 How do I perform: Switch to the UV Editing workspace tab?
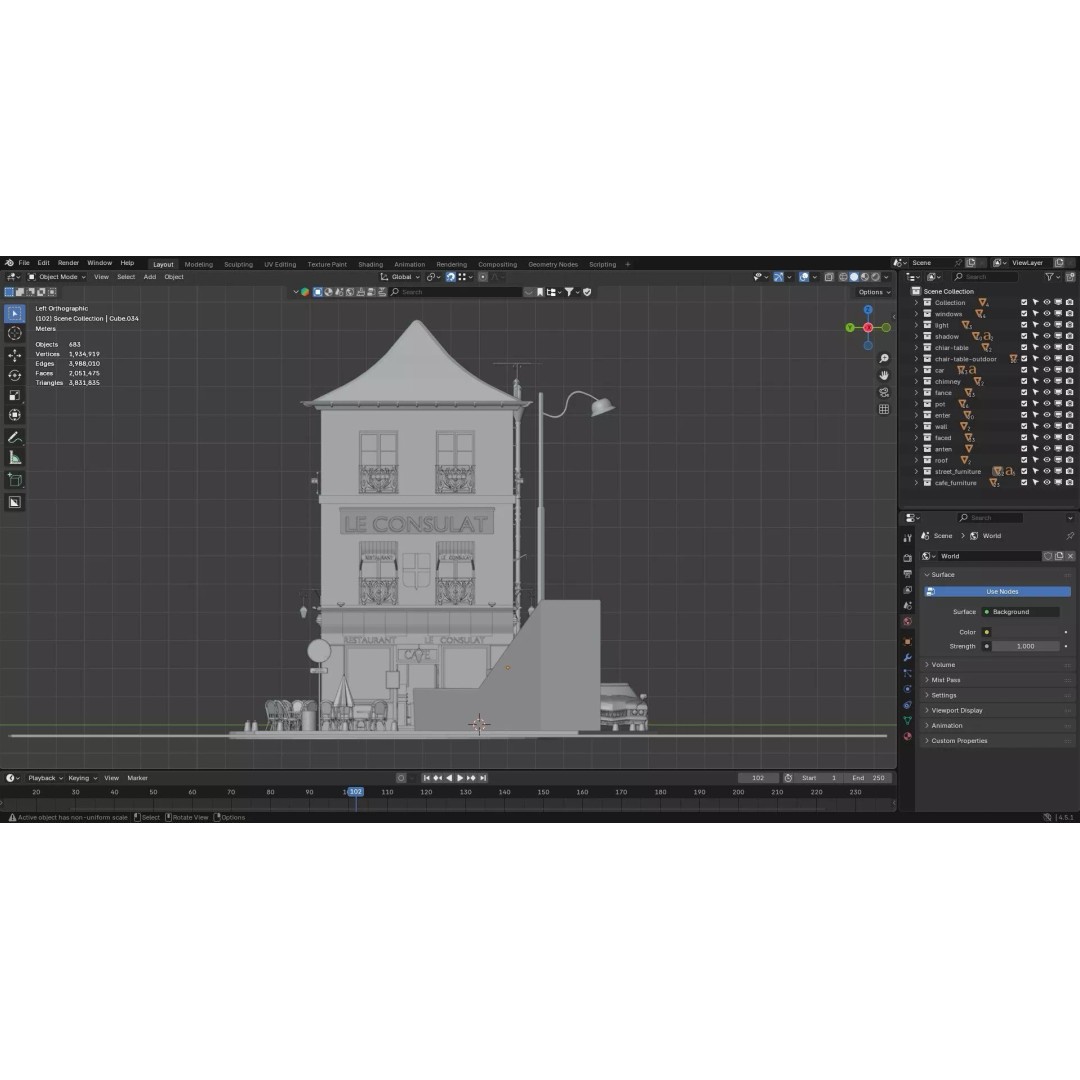coord(280,264)
